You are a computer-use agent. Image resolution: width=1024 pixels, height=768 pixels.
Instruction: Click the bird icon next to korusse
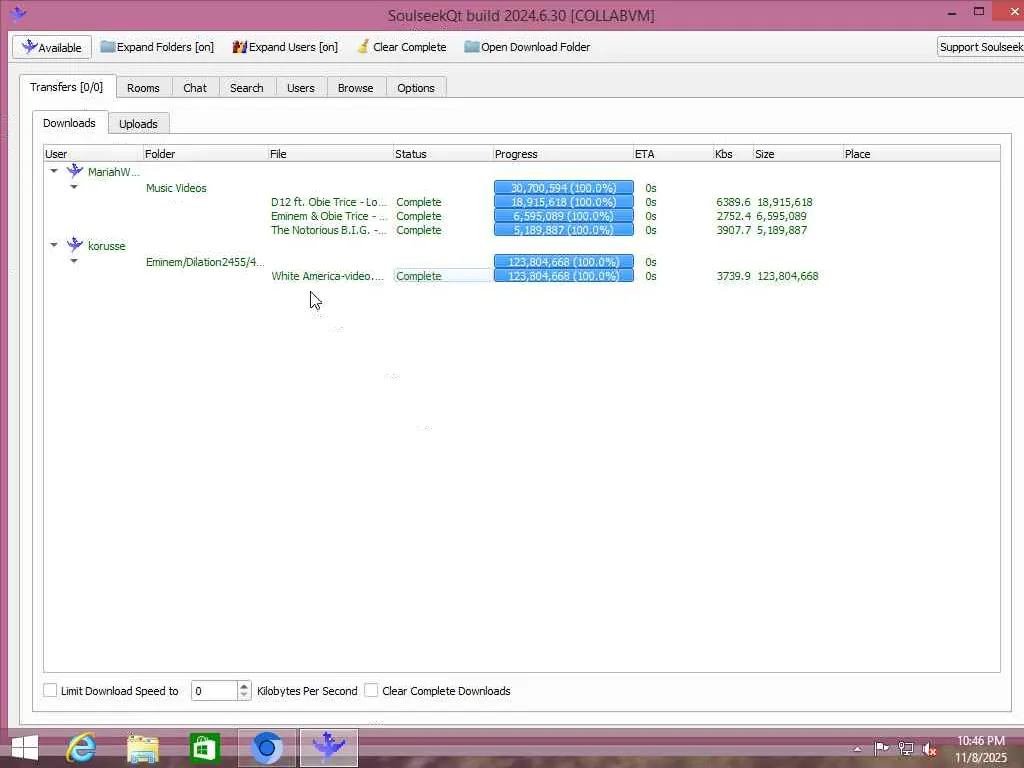coord(75,245)
